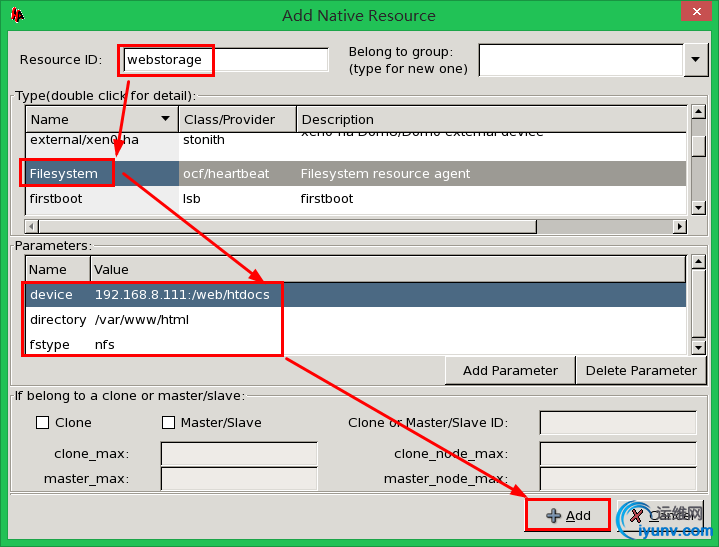This screenshot has height=547, width=719.
Task: Click type list horizontal scroll left arrow
Action: [x=31, y=226]
